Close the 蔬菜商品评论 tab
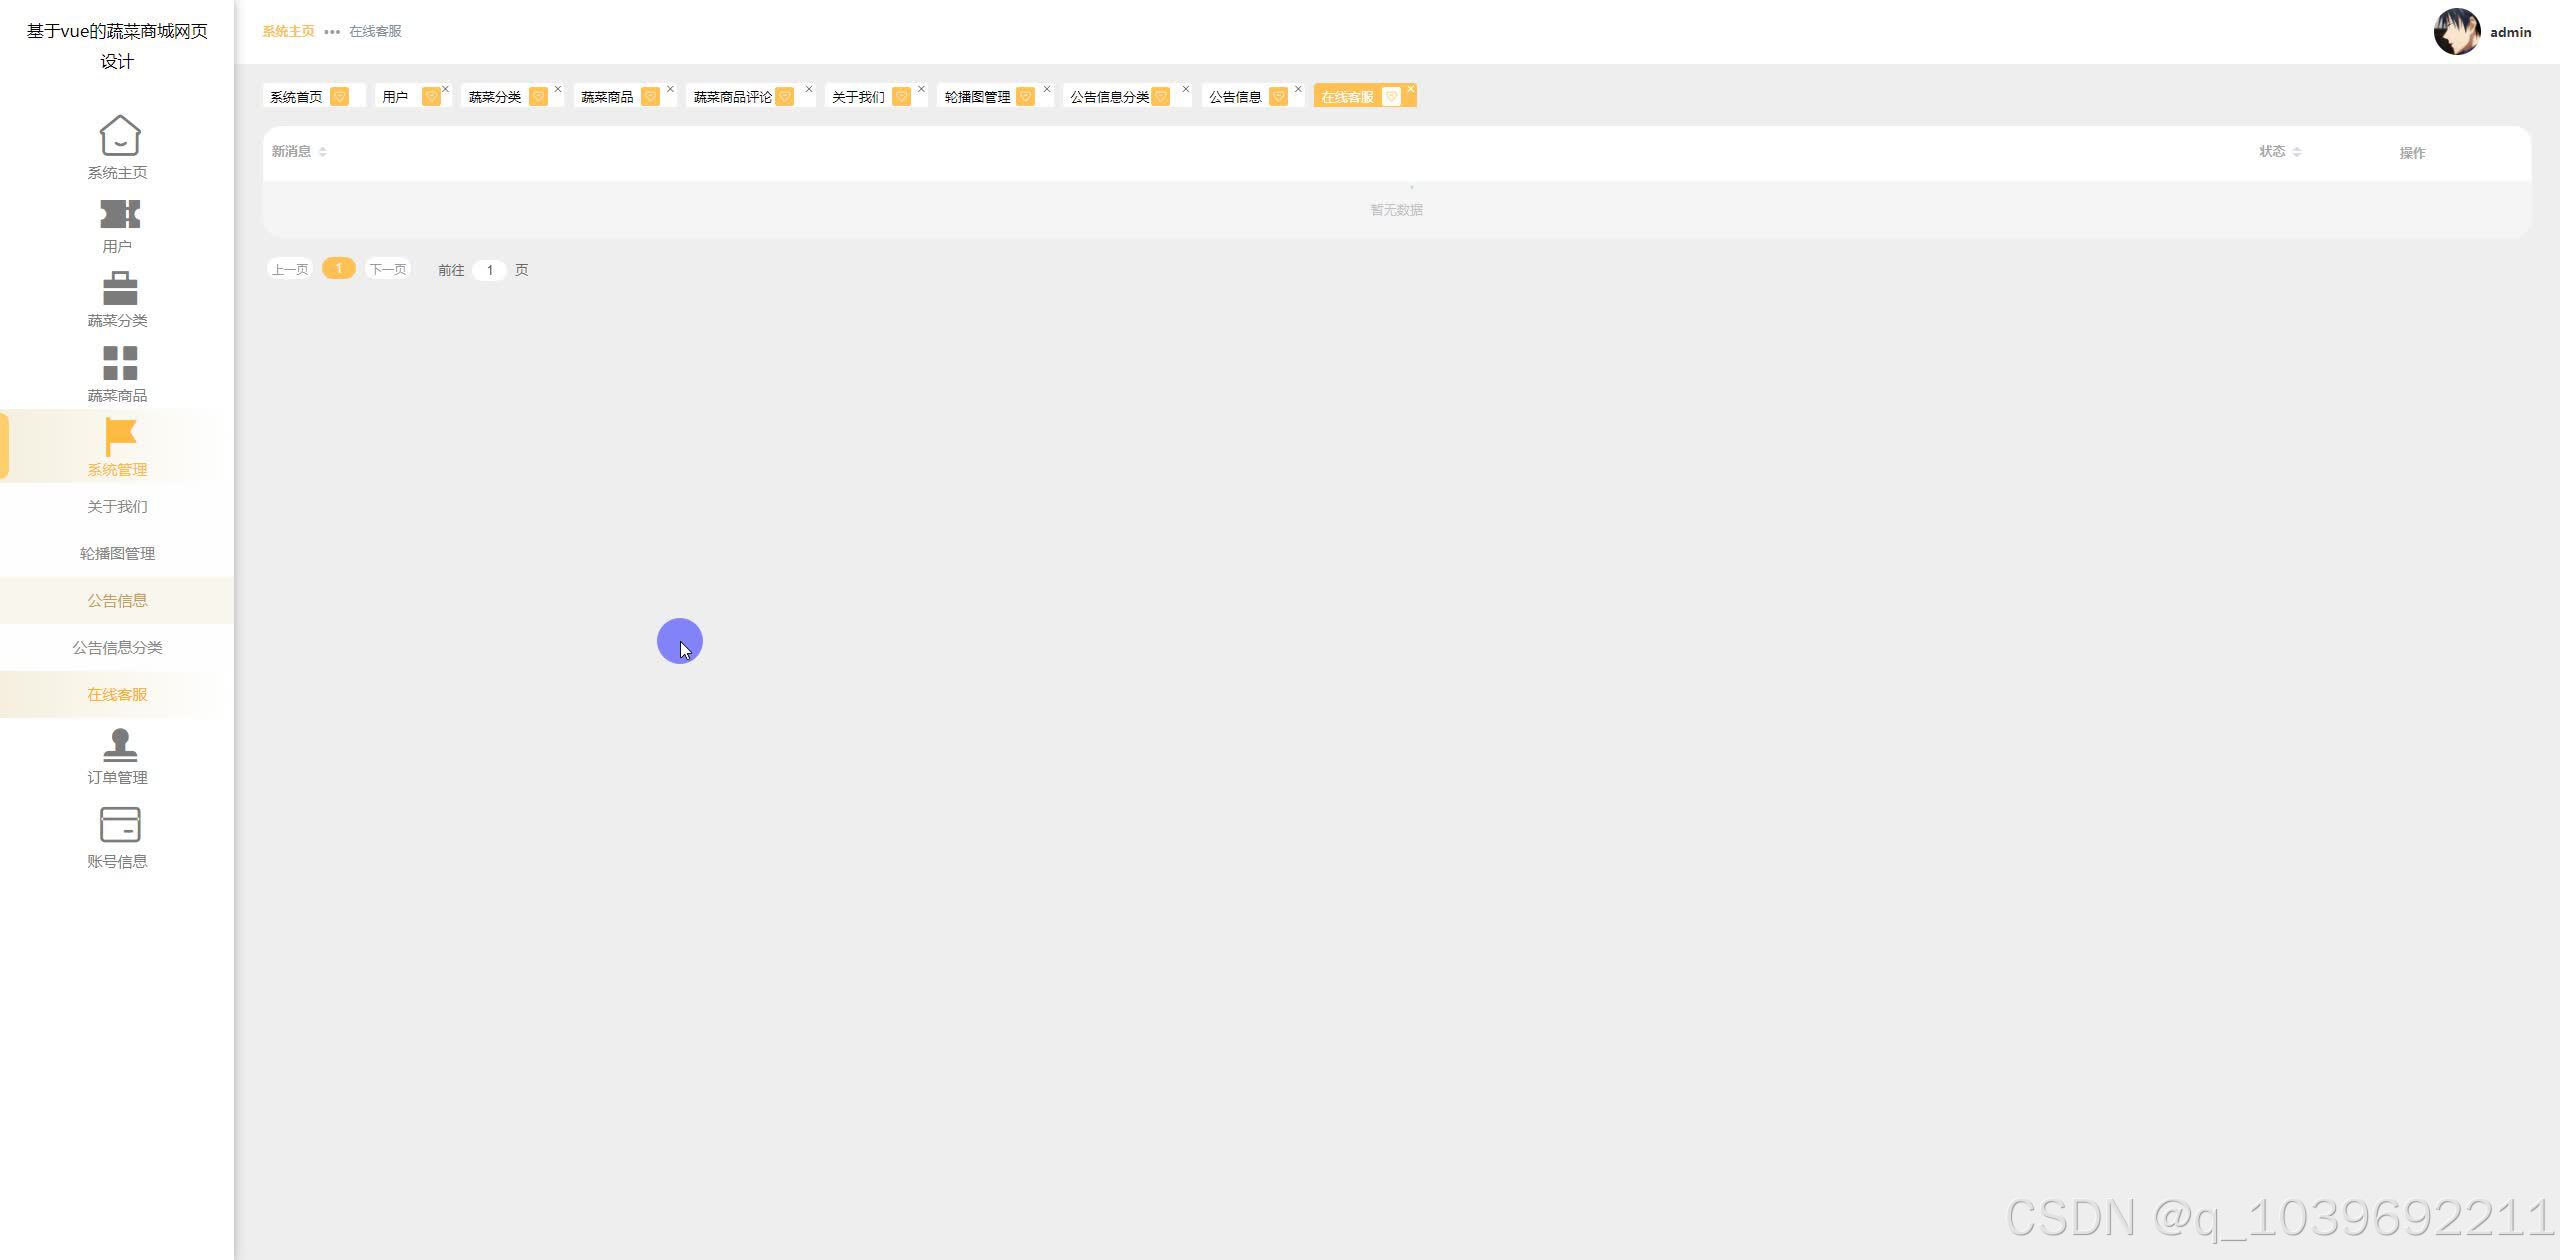This screenshot has height=1260, width=2560. 809,89
